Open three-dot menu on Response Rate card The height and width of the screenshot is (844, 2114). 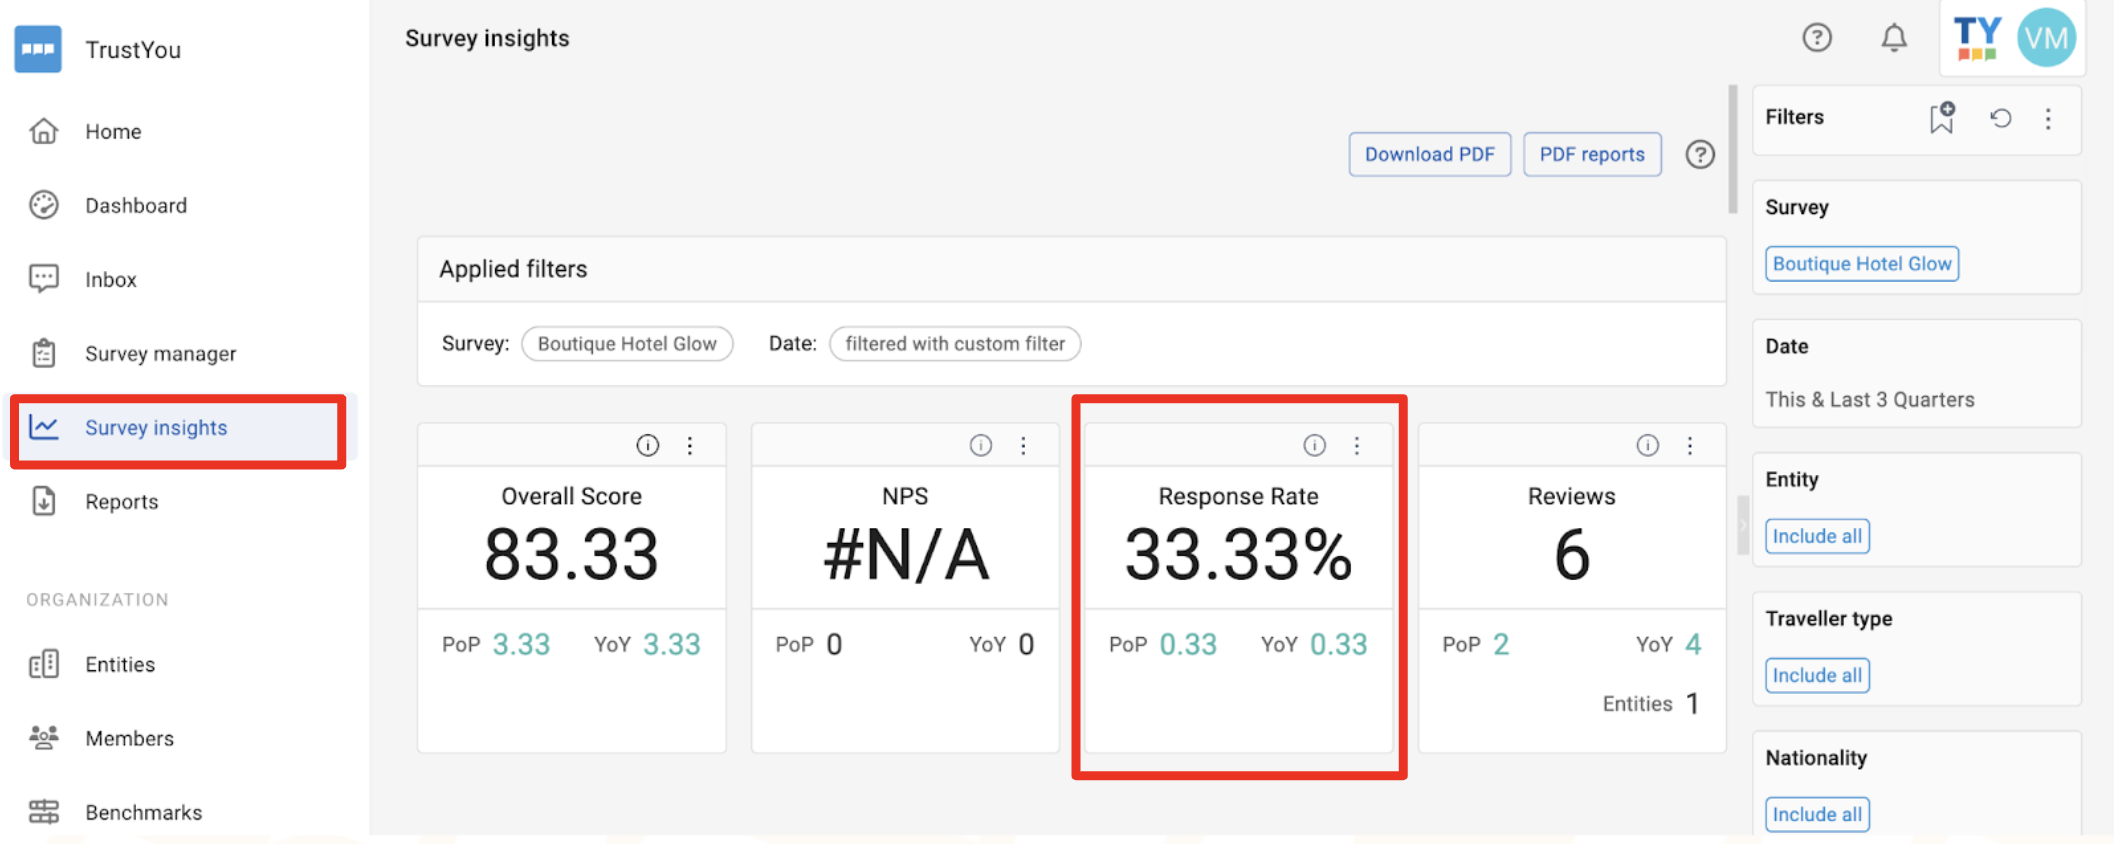(1357, 445)
